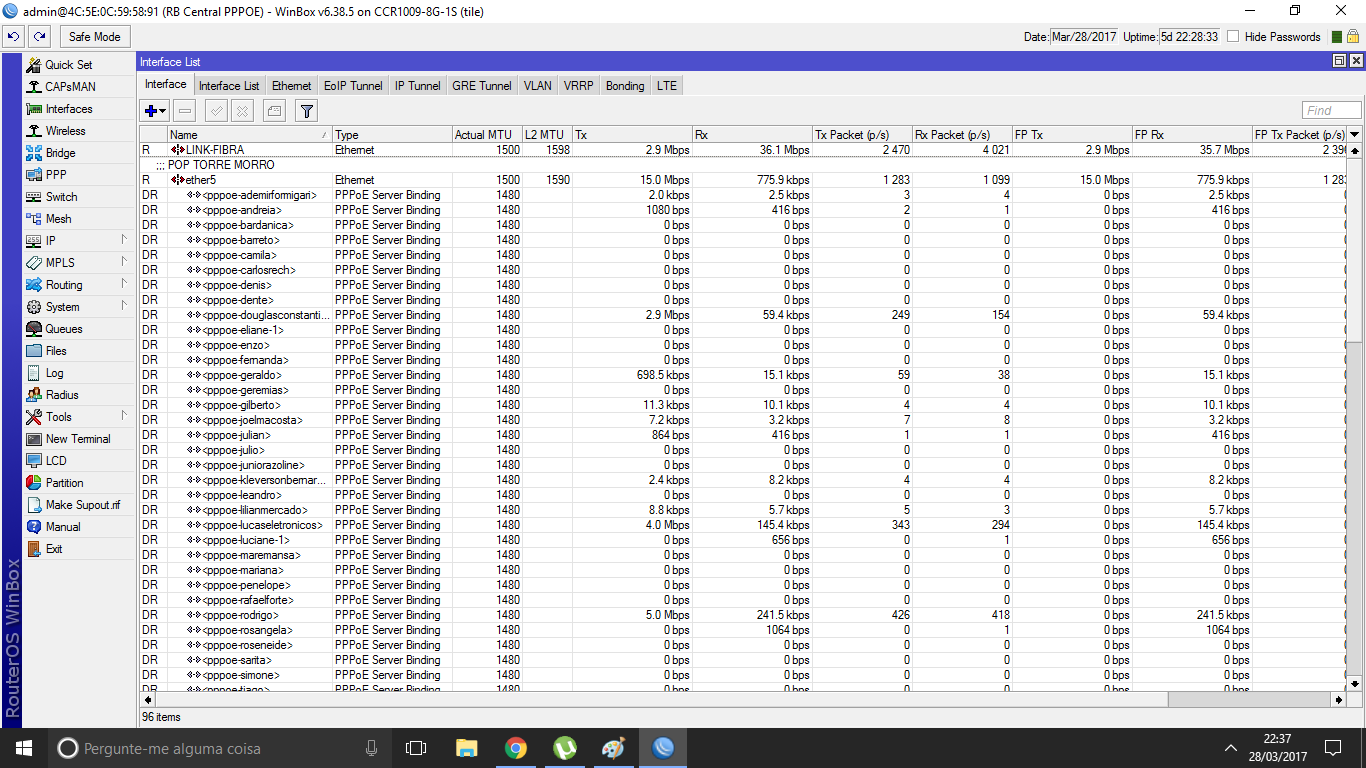Sort by the Actual MTU column header
1366x768 pixels.
coord(486,135)
